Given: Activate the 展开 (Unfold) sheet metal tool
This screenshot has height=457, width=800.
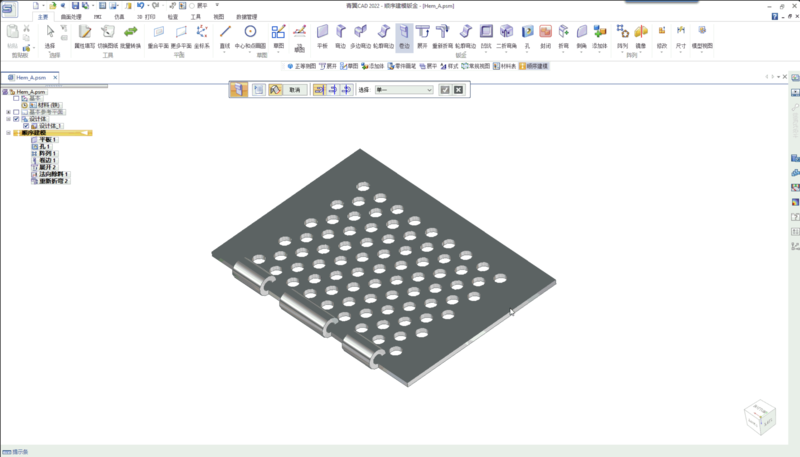Looking at the screenshot, I should tap(422, 33).
